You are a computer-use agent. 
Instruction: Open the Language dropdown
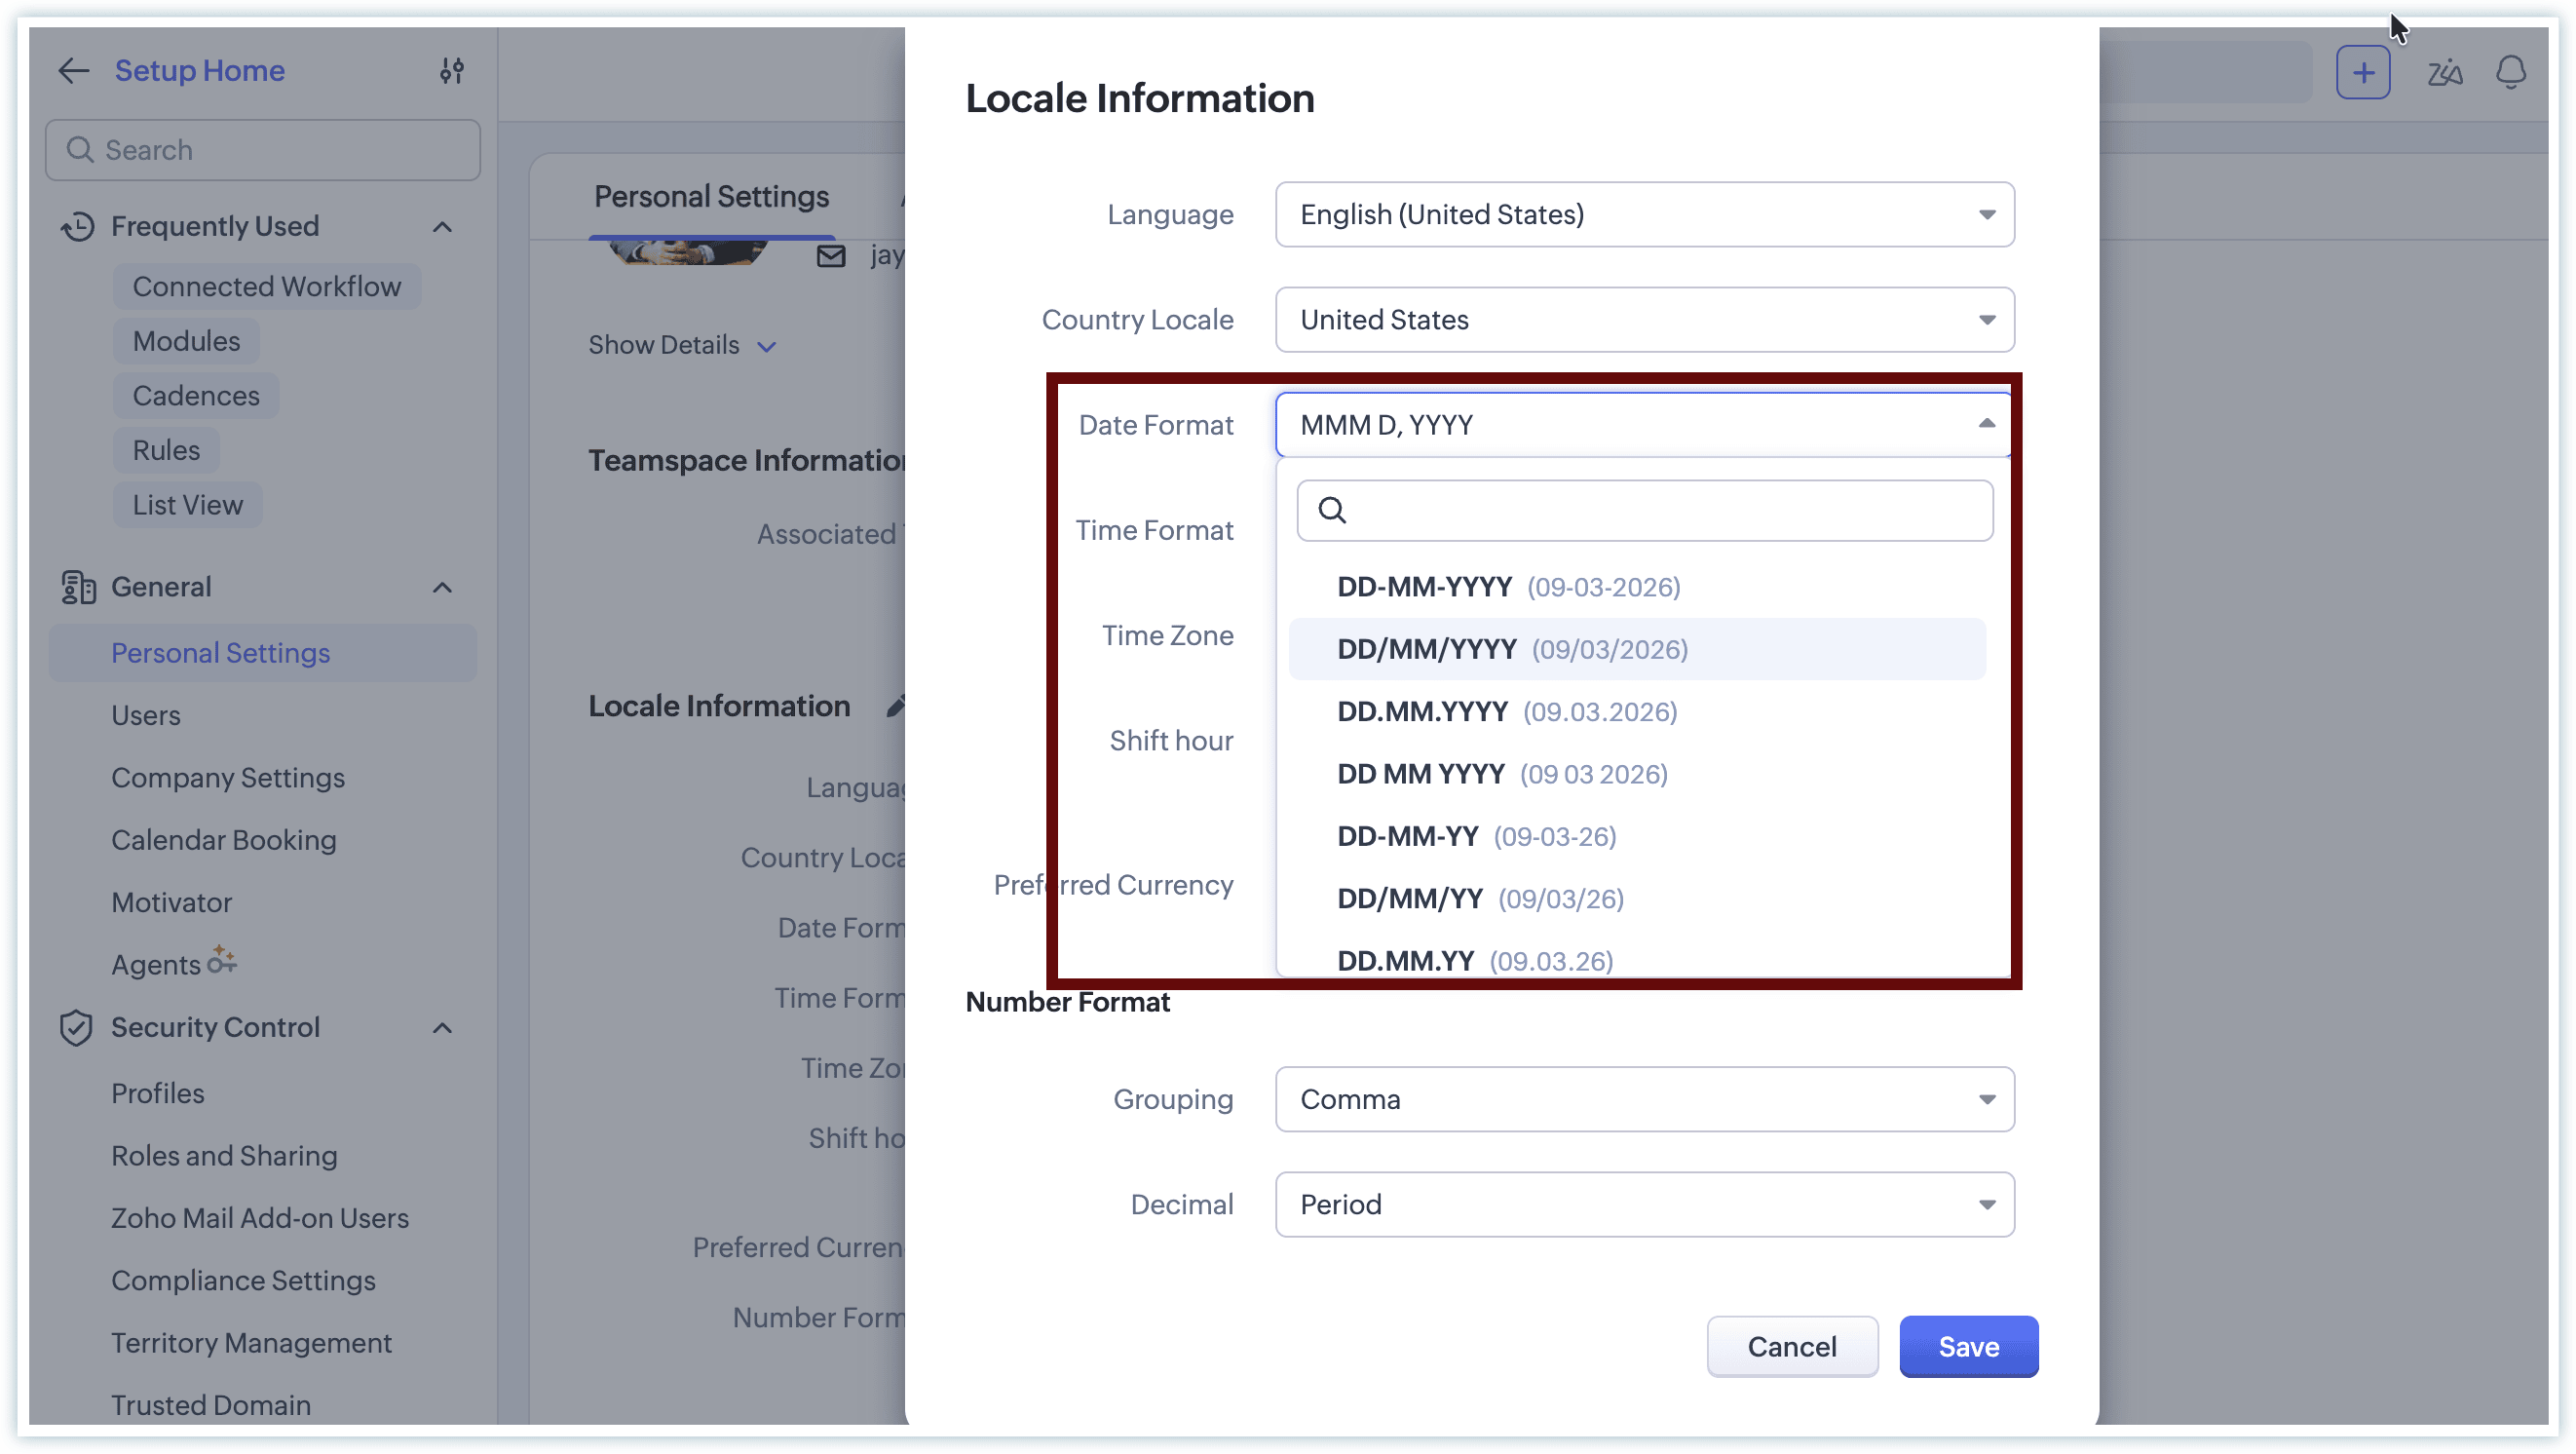tap(1644, 215)
